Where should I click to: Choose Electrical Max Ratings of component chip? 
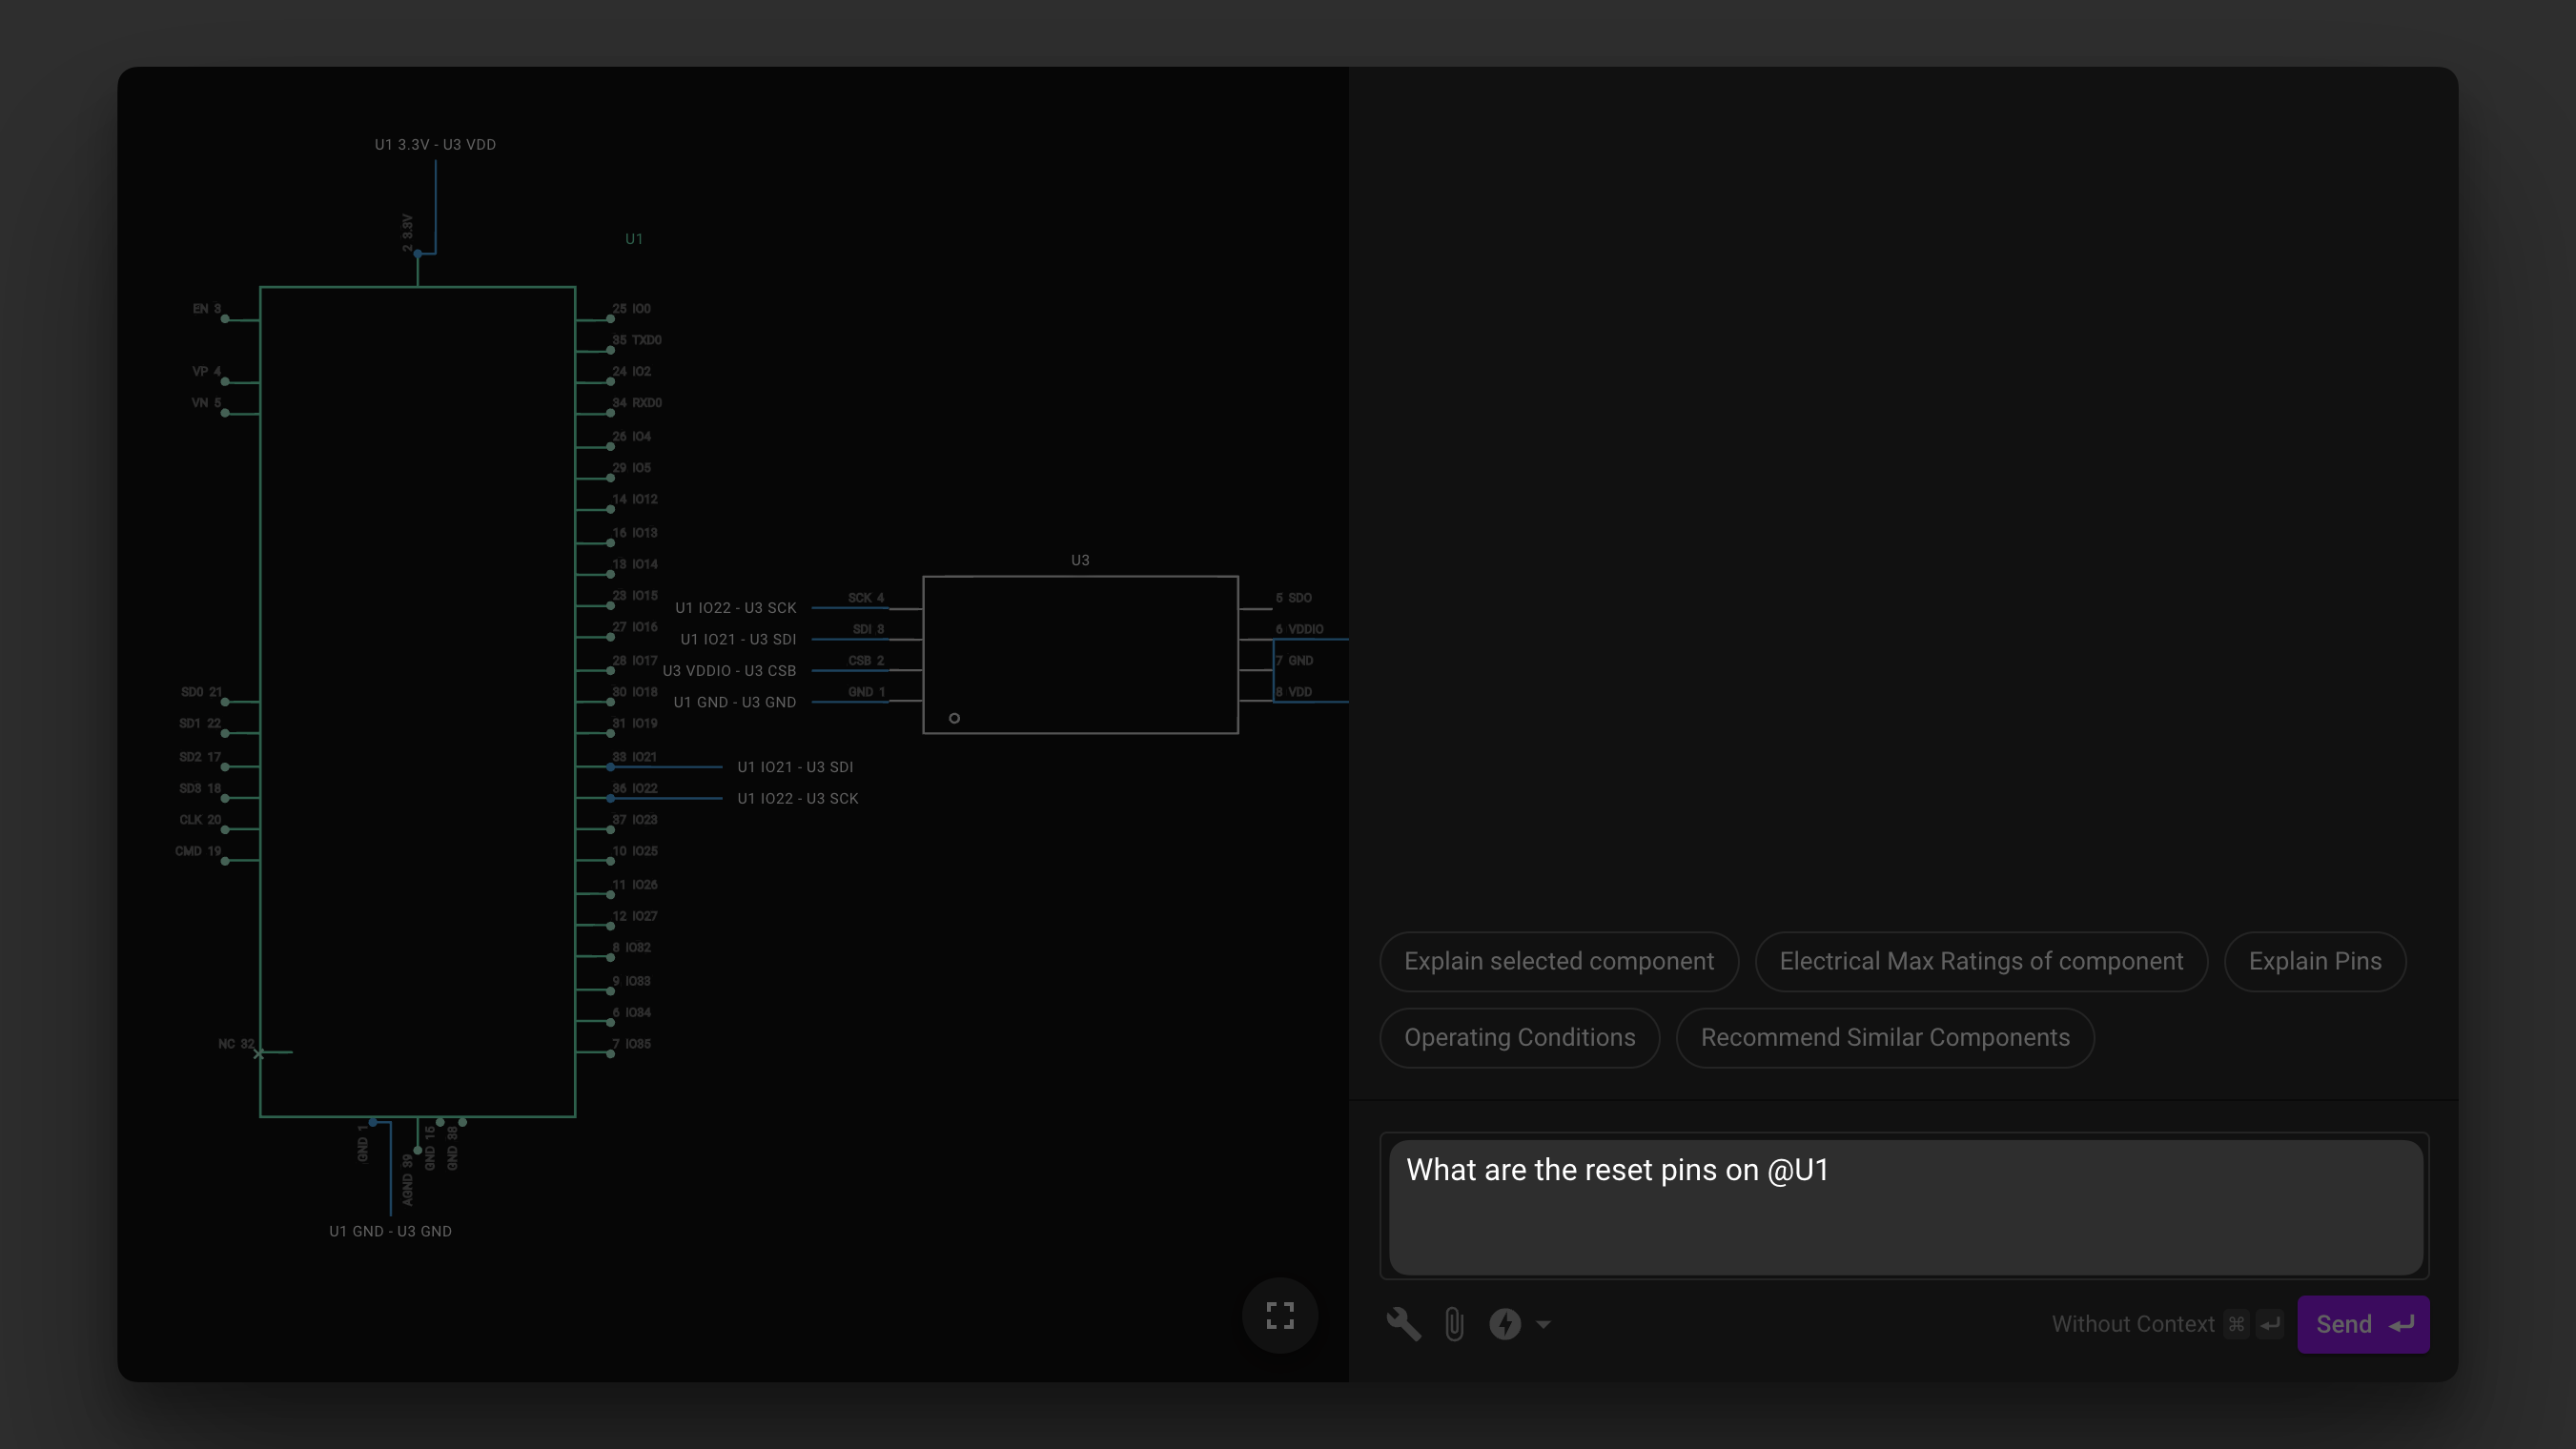point(1980,961)
